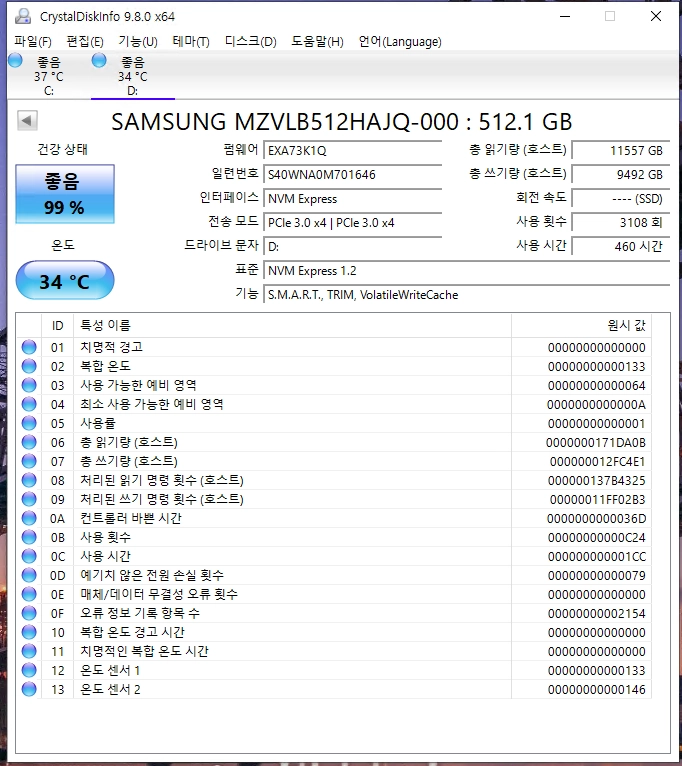Viewport: 682px width, 766px height.
Task: Click the ID column header
Action: (58, 325)
